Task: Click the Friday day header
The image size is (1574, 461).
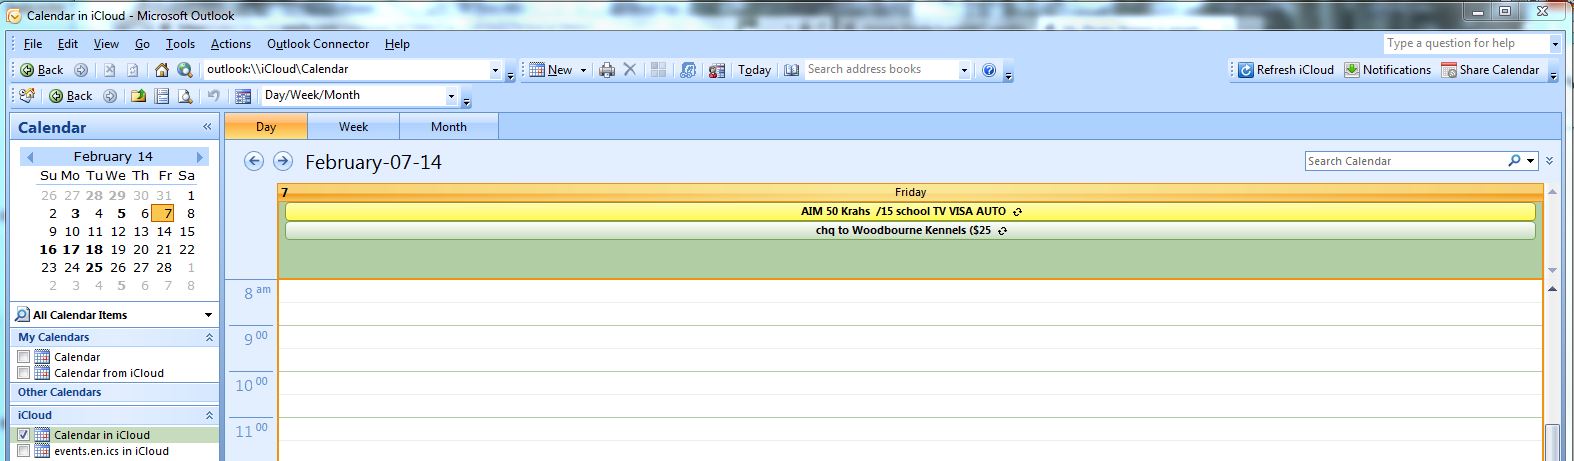Action: pyautogui.click(x=910, y=192)
